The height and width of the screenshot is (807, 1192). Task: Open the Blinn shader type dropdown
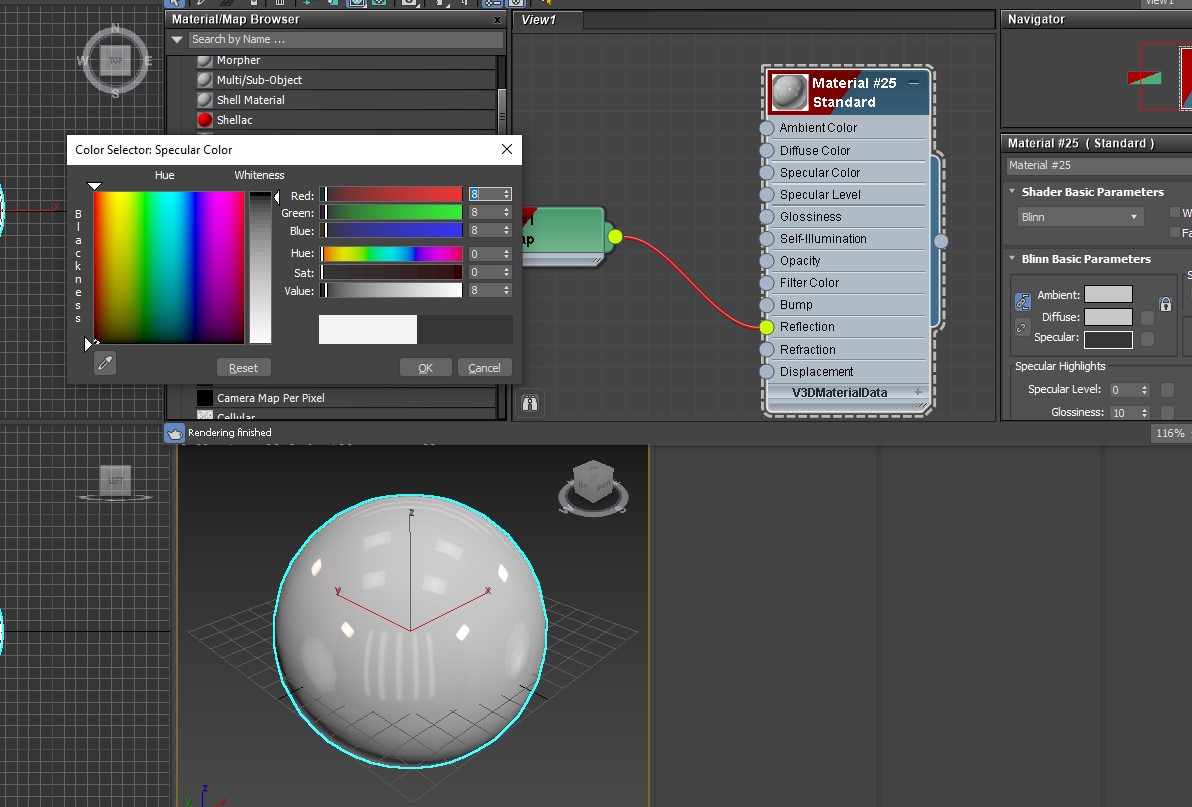[x=1080, y=217]
